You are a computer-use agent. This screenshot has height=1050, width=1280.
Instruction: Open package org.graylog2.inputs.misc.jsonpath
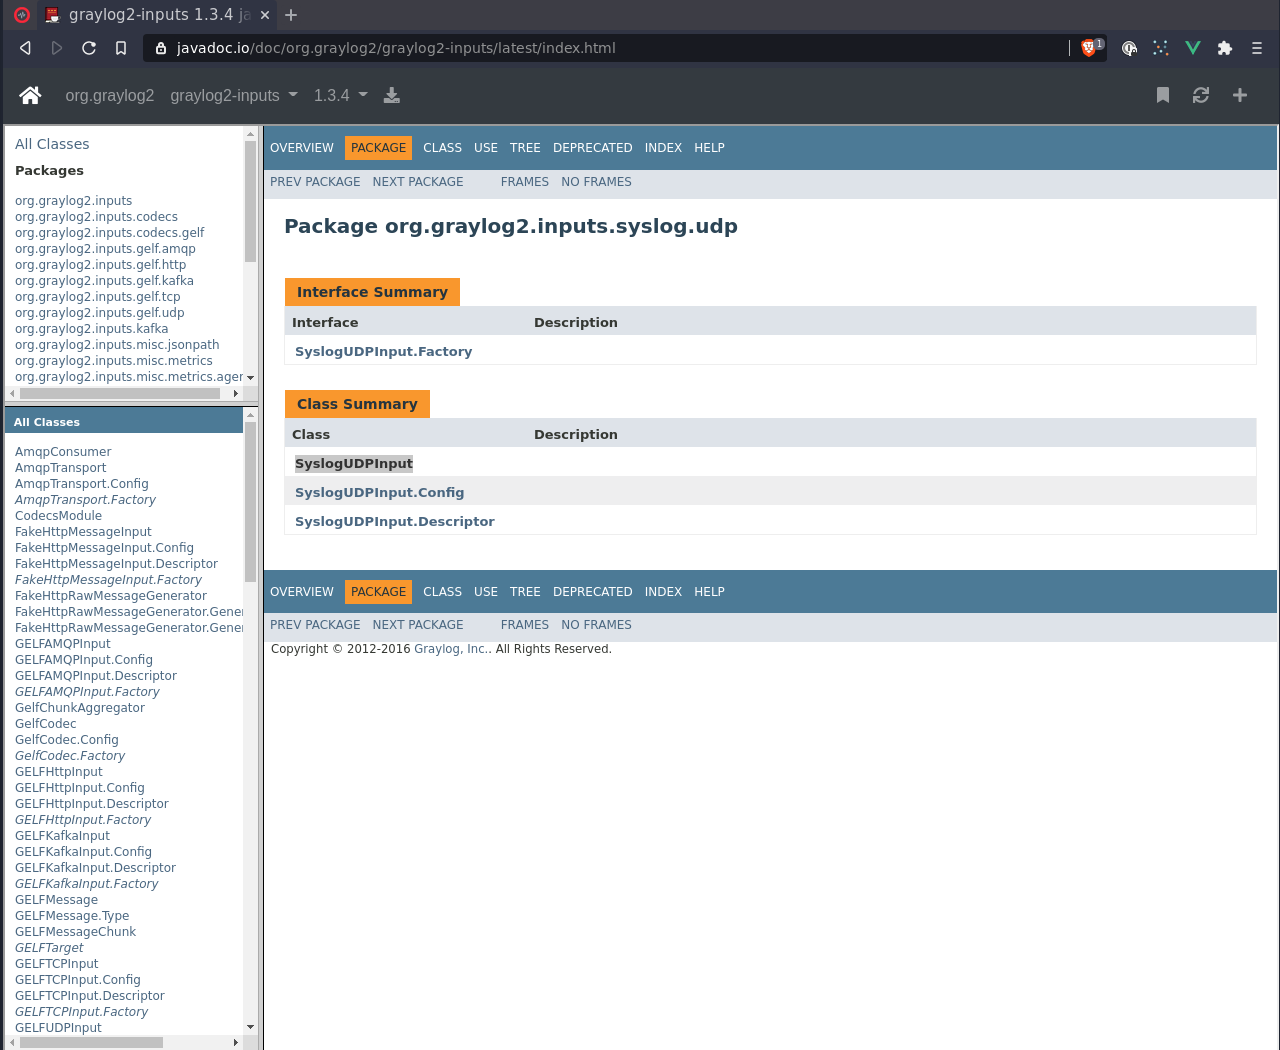117,345
